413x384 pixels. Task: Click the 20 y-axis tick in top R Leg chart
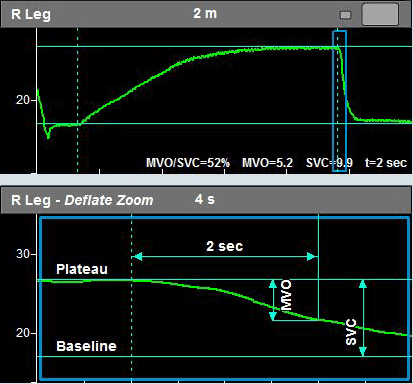click(23, 100)
